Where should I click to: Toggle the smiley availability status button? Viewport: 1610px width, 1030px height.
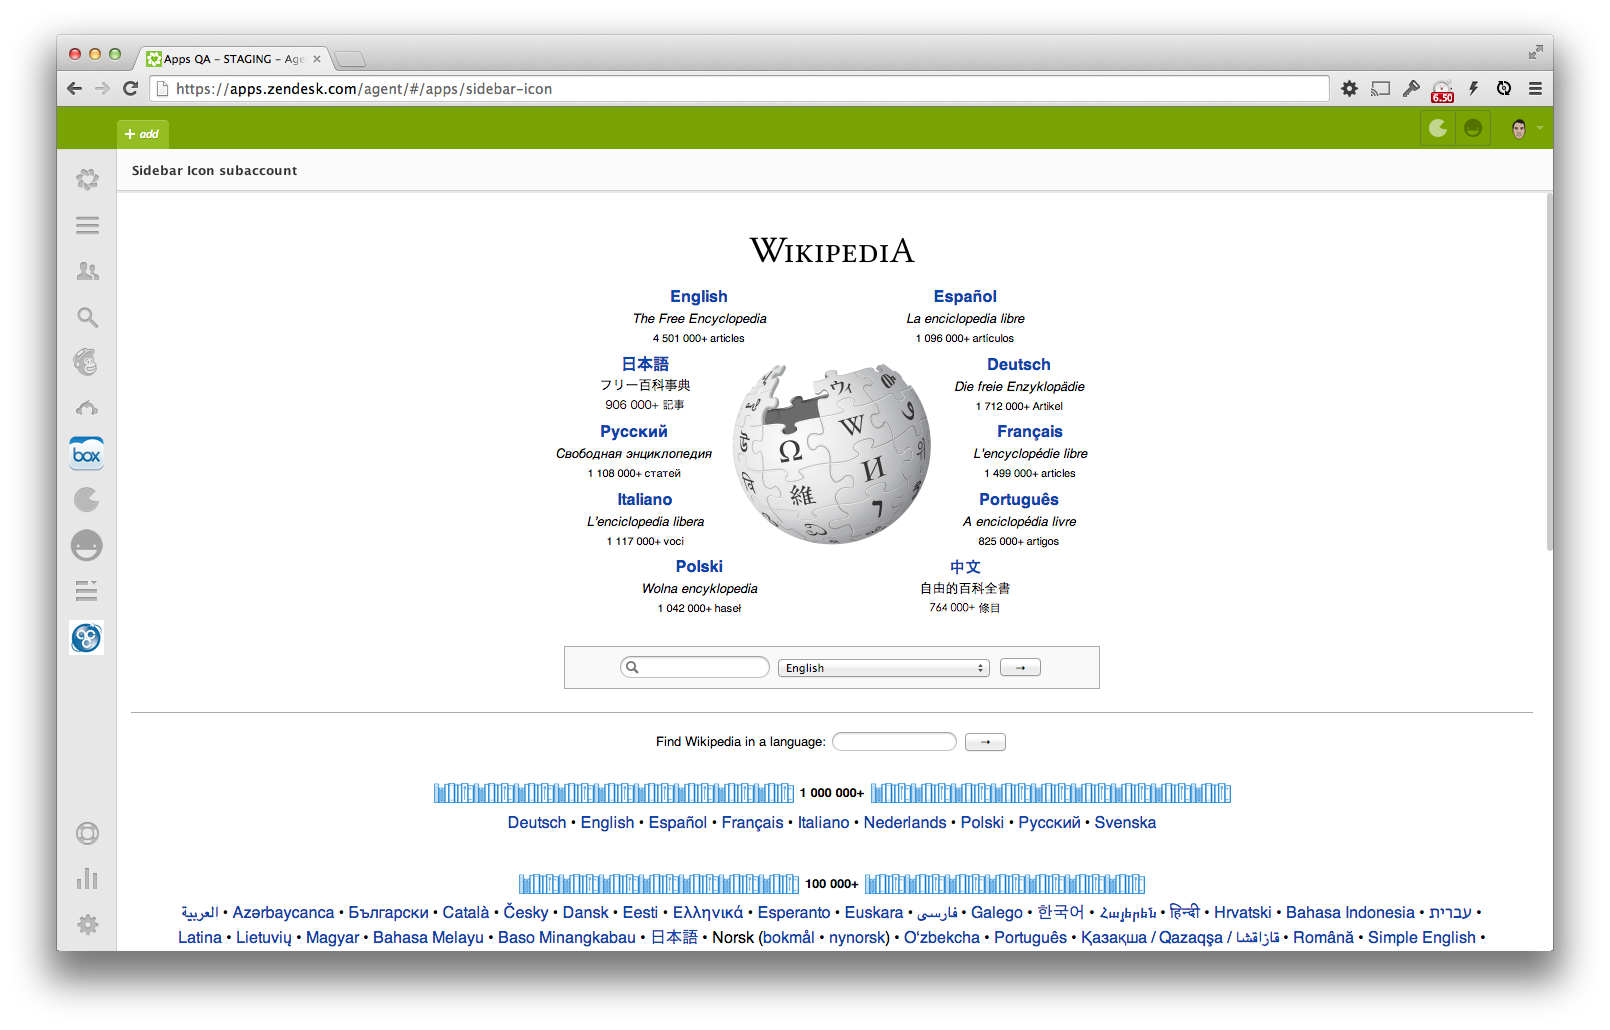(1472, 128)
